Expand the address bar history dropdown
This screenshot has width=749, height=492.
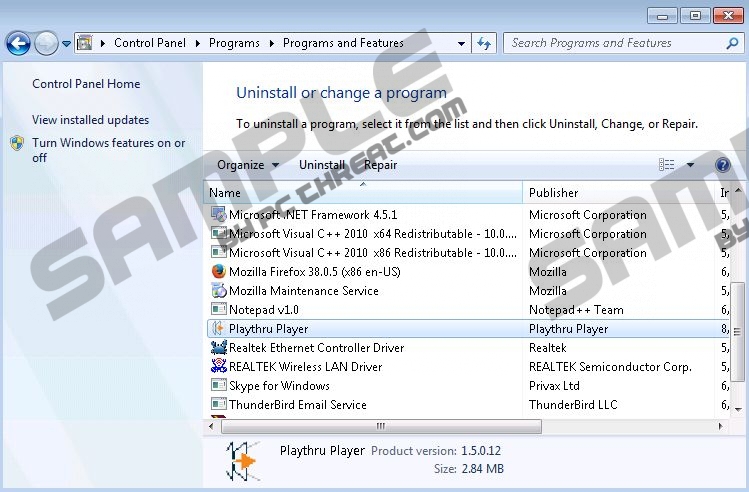coord(461,43)
